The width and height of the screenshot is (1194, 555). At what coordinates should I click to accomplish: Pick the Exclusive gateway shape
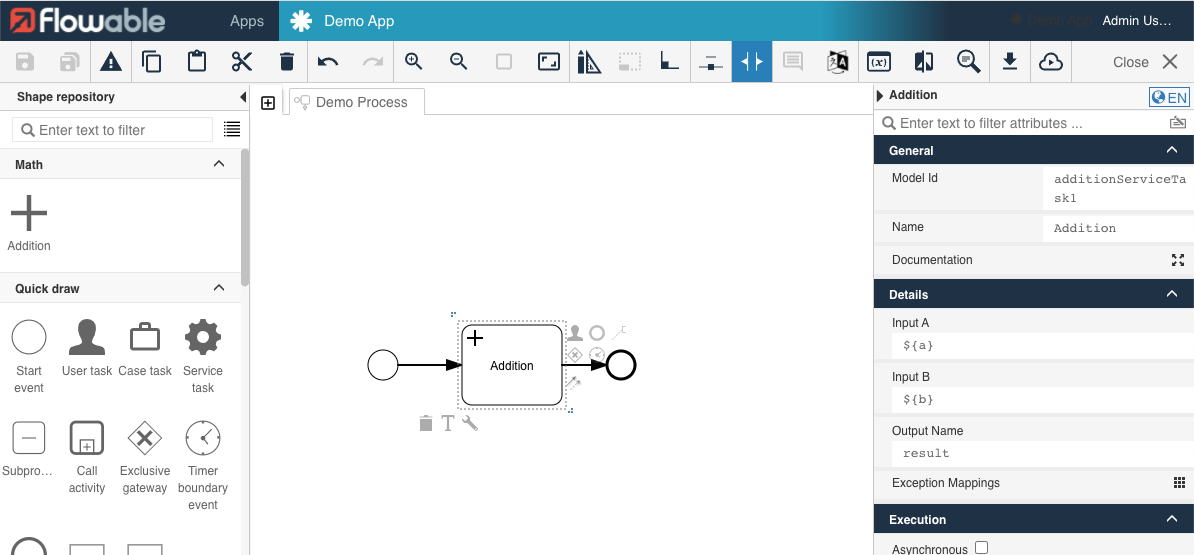[x=145, y=457]
